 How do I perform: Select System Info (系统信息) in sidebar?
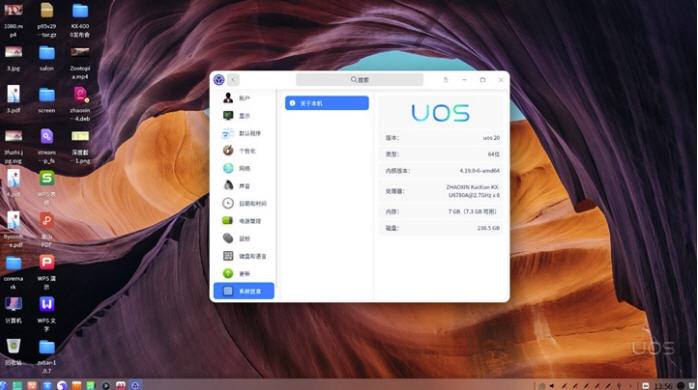(x=244, y=291)
